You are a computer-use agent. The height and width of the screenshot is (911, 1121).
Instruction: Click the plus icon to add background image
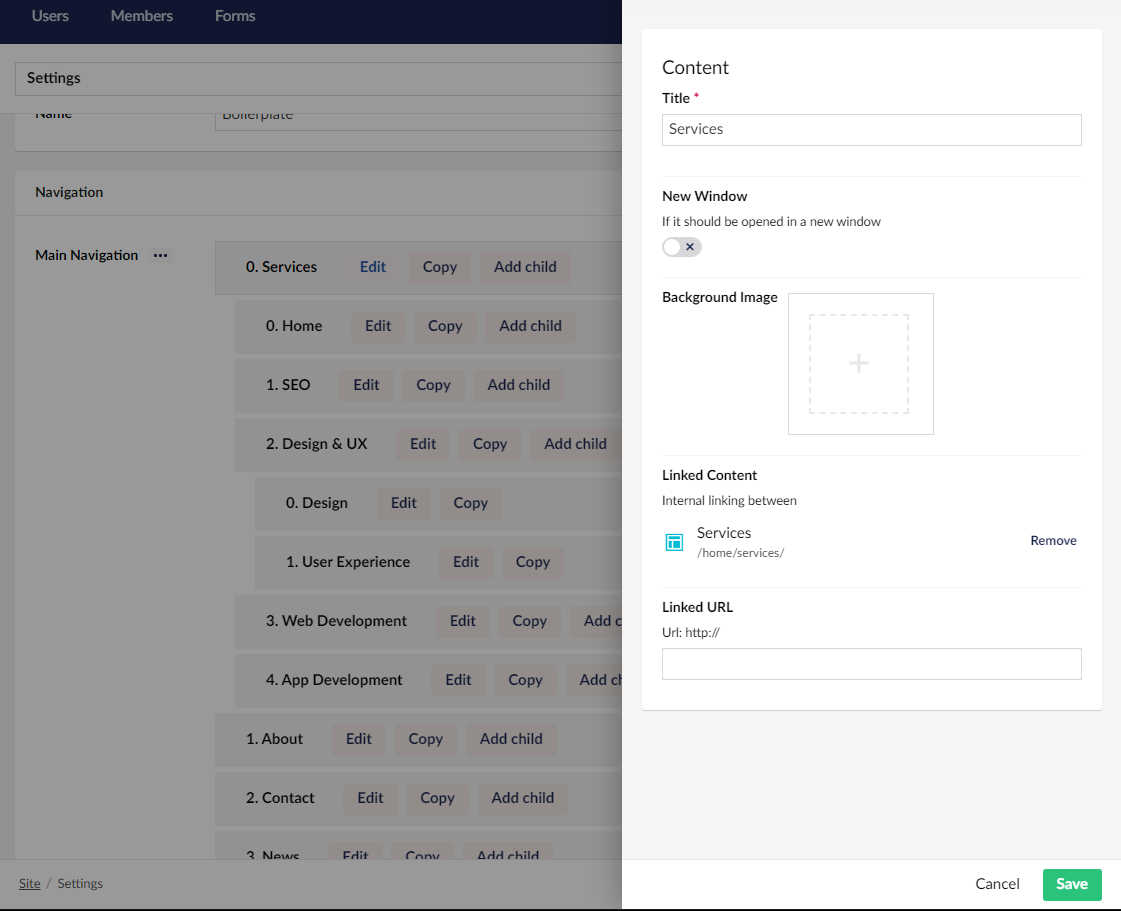[859, 363]
